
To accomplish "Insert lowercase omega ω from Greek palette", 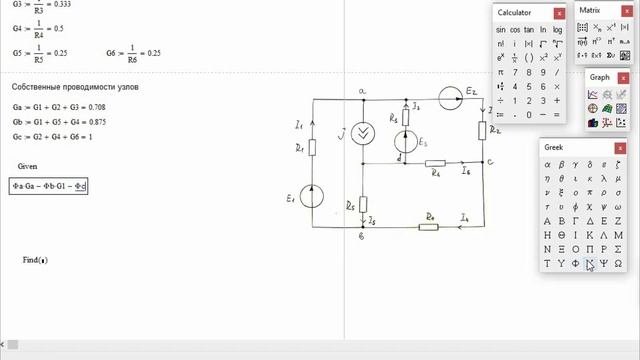I will coord(618,207).
